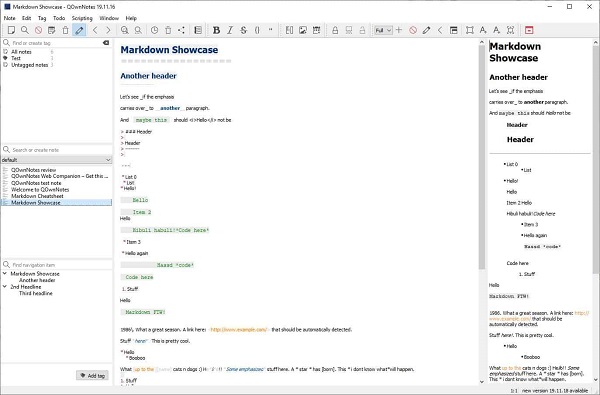This screenshot has height=395, width=600.
Task: Open replace text in note tool
Action: 138,30
